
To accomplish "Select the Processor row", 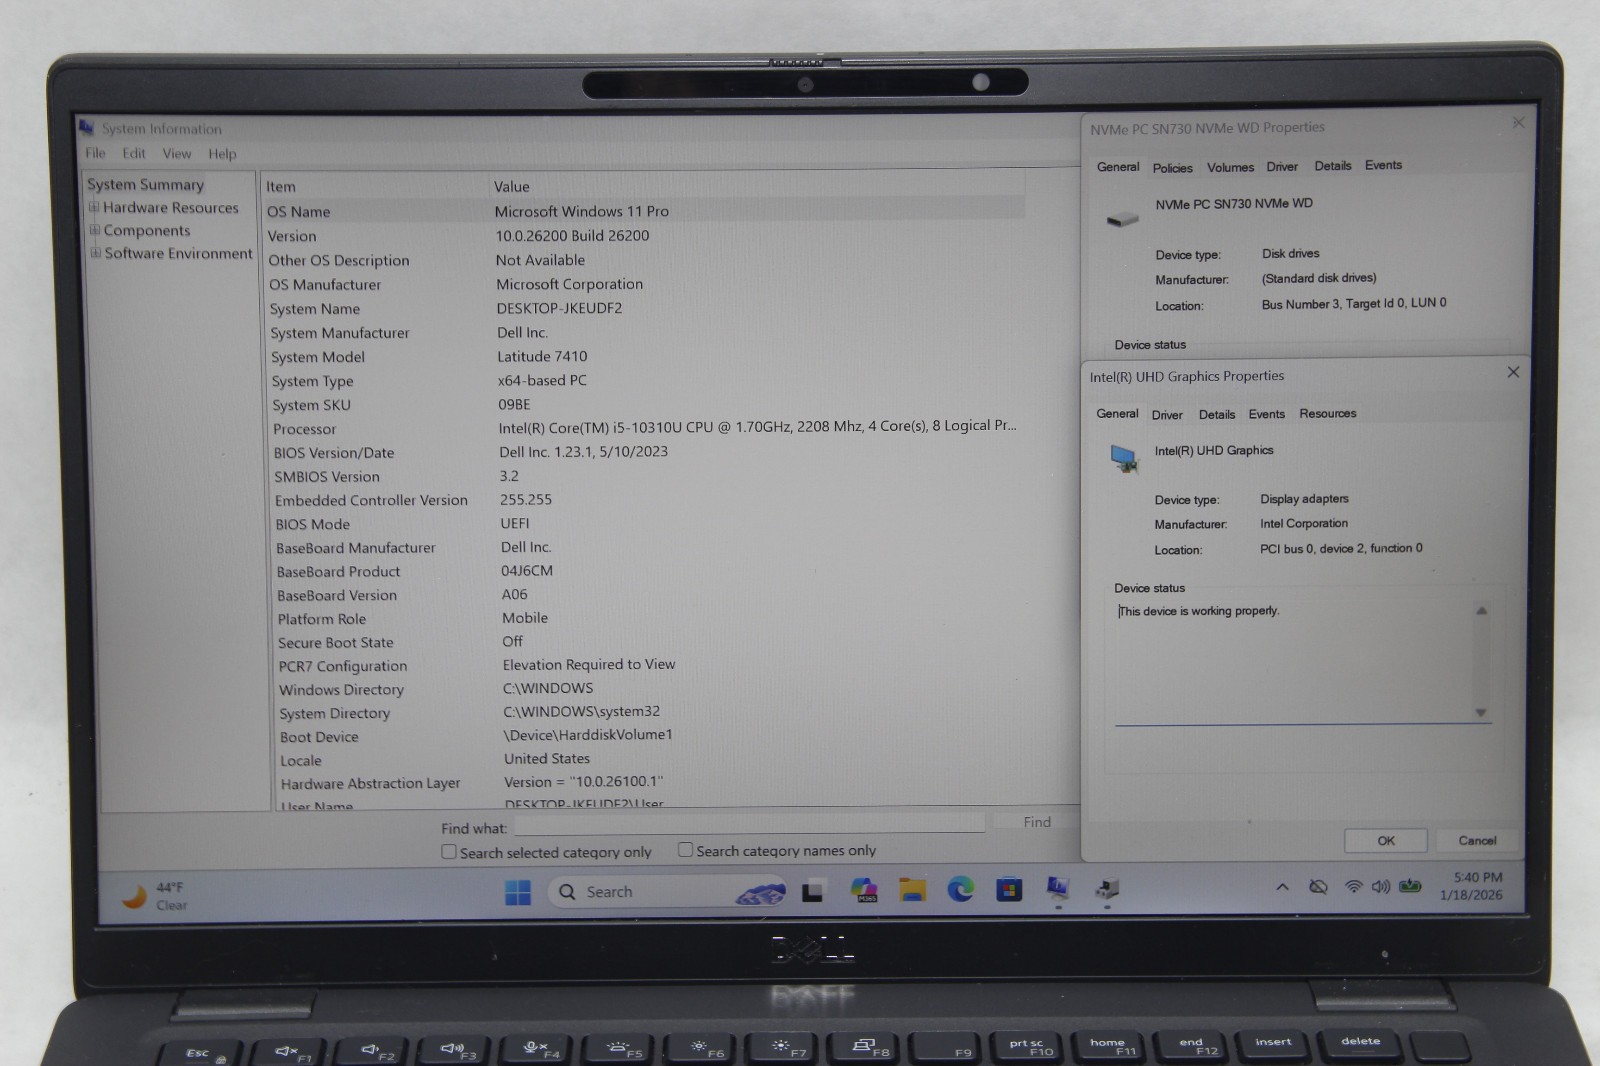I will pyautogui.click(x=644, y=428).
